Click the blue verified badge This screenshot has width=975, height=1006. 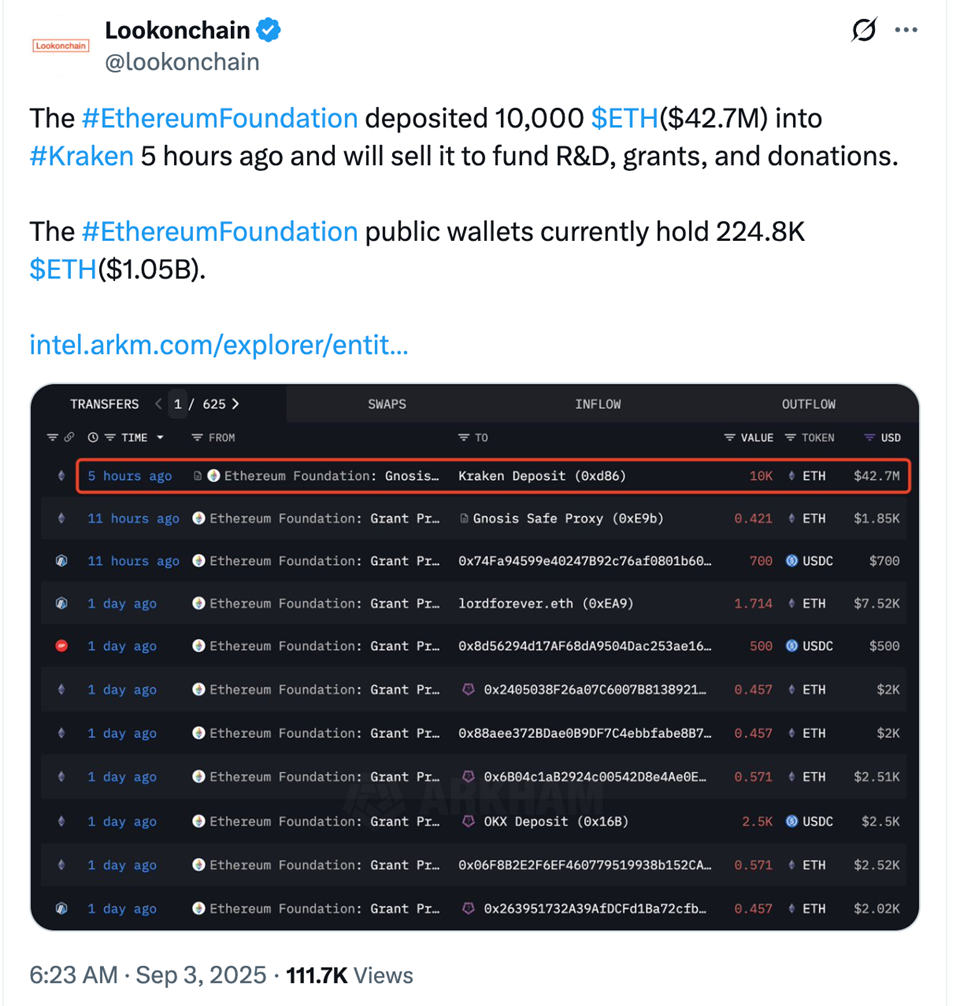(268, 31)
